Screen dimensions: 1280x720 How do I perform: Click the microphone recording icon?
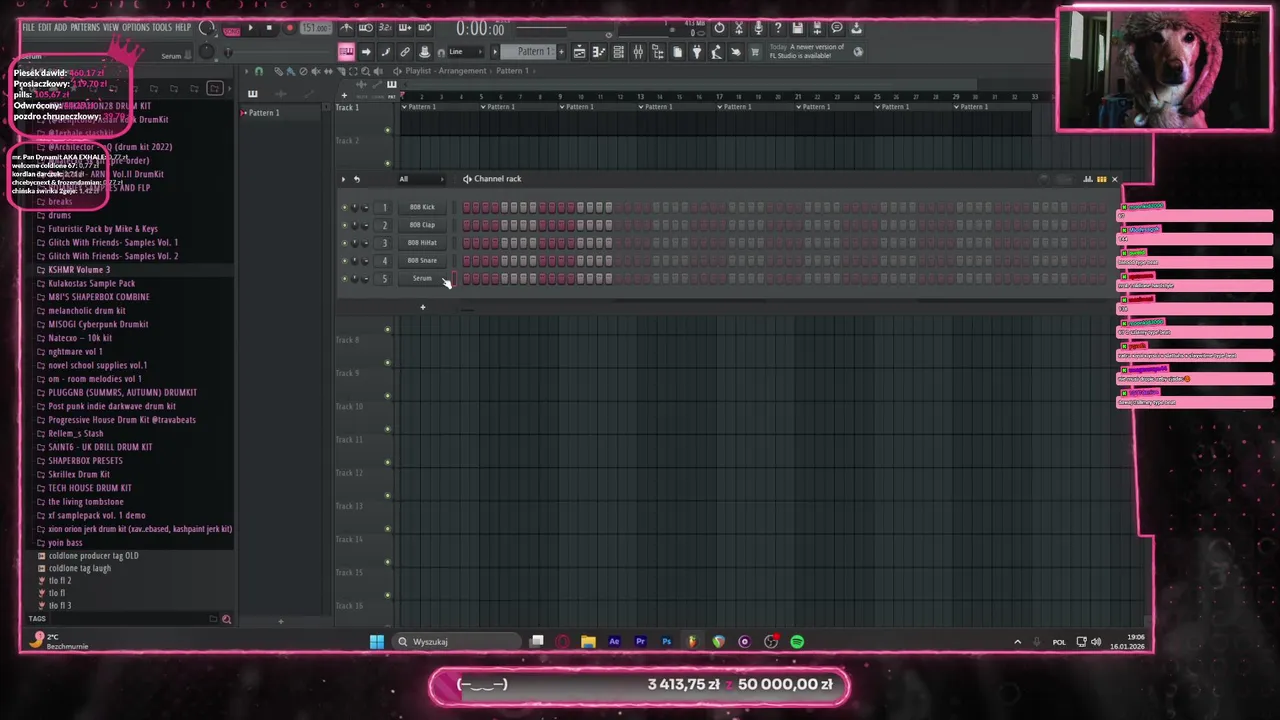click(758, 28)
